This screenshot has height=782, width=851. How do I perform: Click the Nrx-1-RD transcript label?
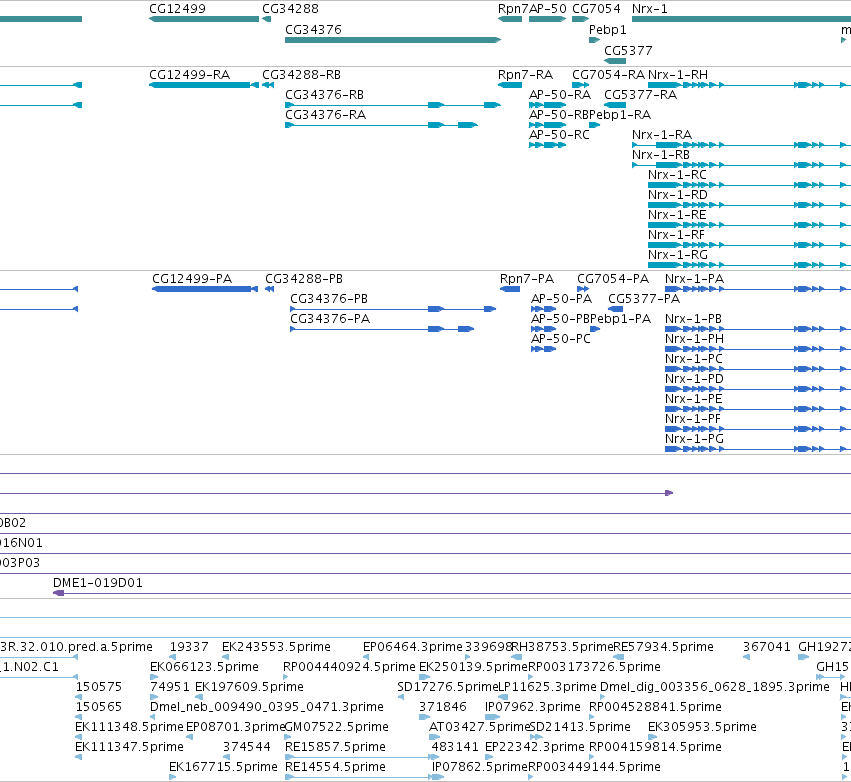(677, 194)
